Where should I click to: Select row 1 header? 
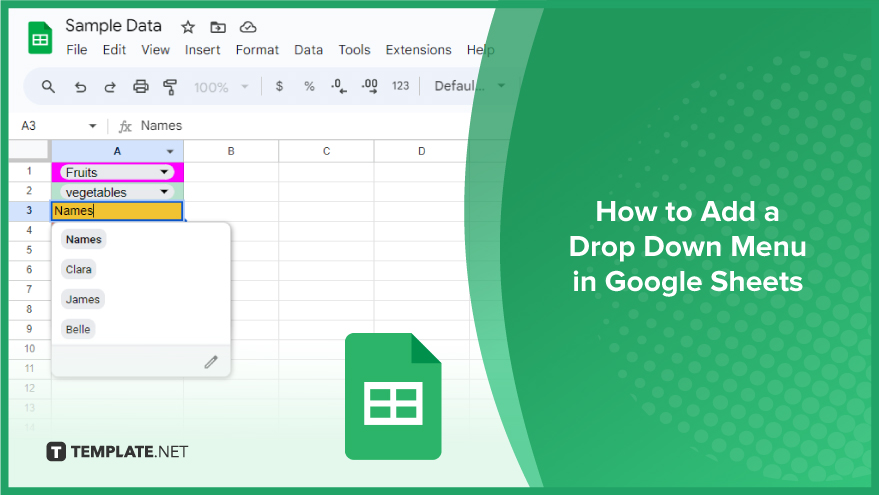click(29, 172)
